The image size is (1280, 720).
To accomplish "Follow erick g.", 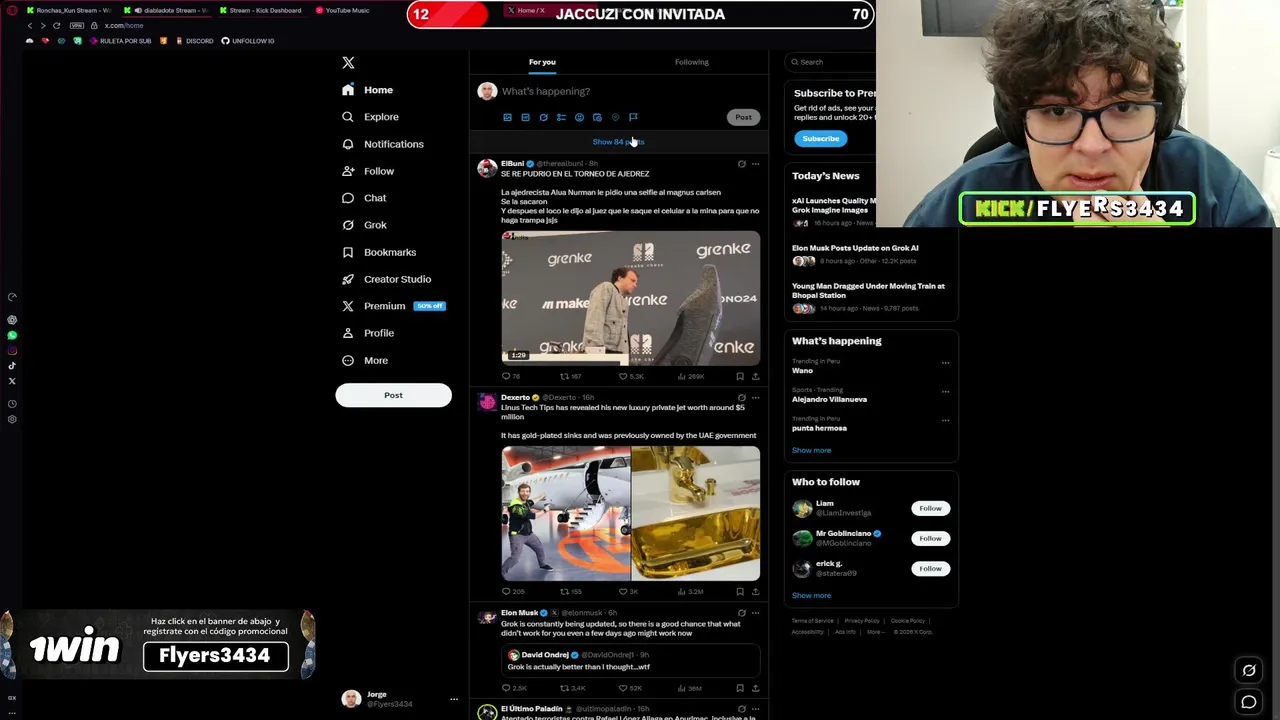I will tap(930, 568).
